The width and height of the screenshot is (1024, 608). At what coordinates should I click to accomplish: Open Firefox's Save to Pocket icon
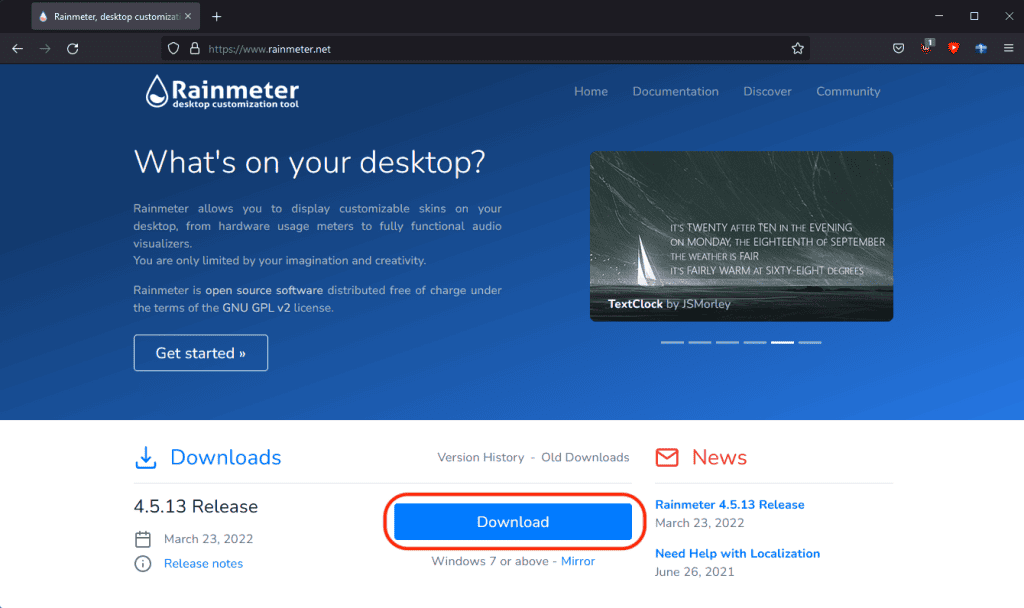[898, 47]
